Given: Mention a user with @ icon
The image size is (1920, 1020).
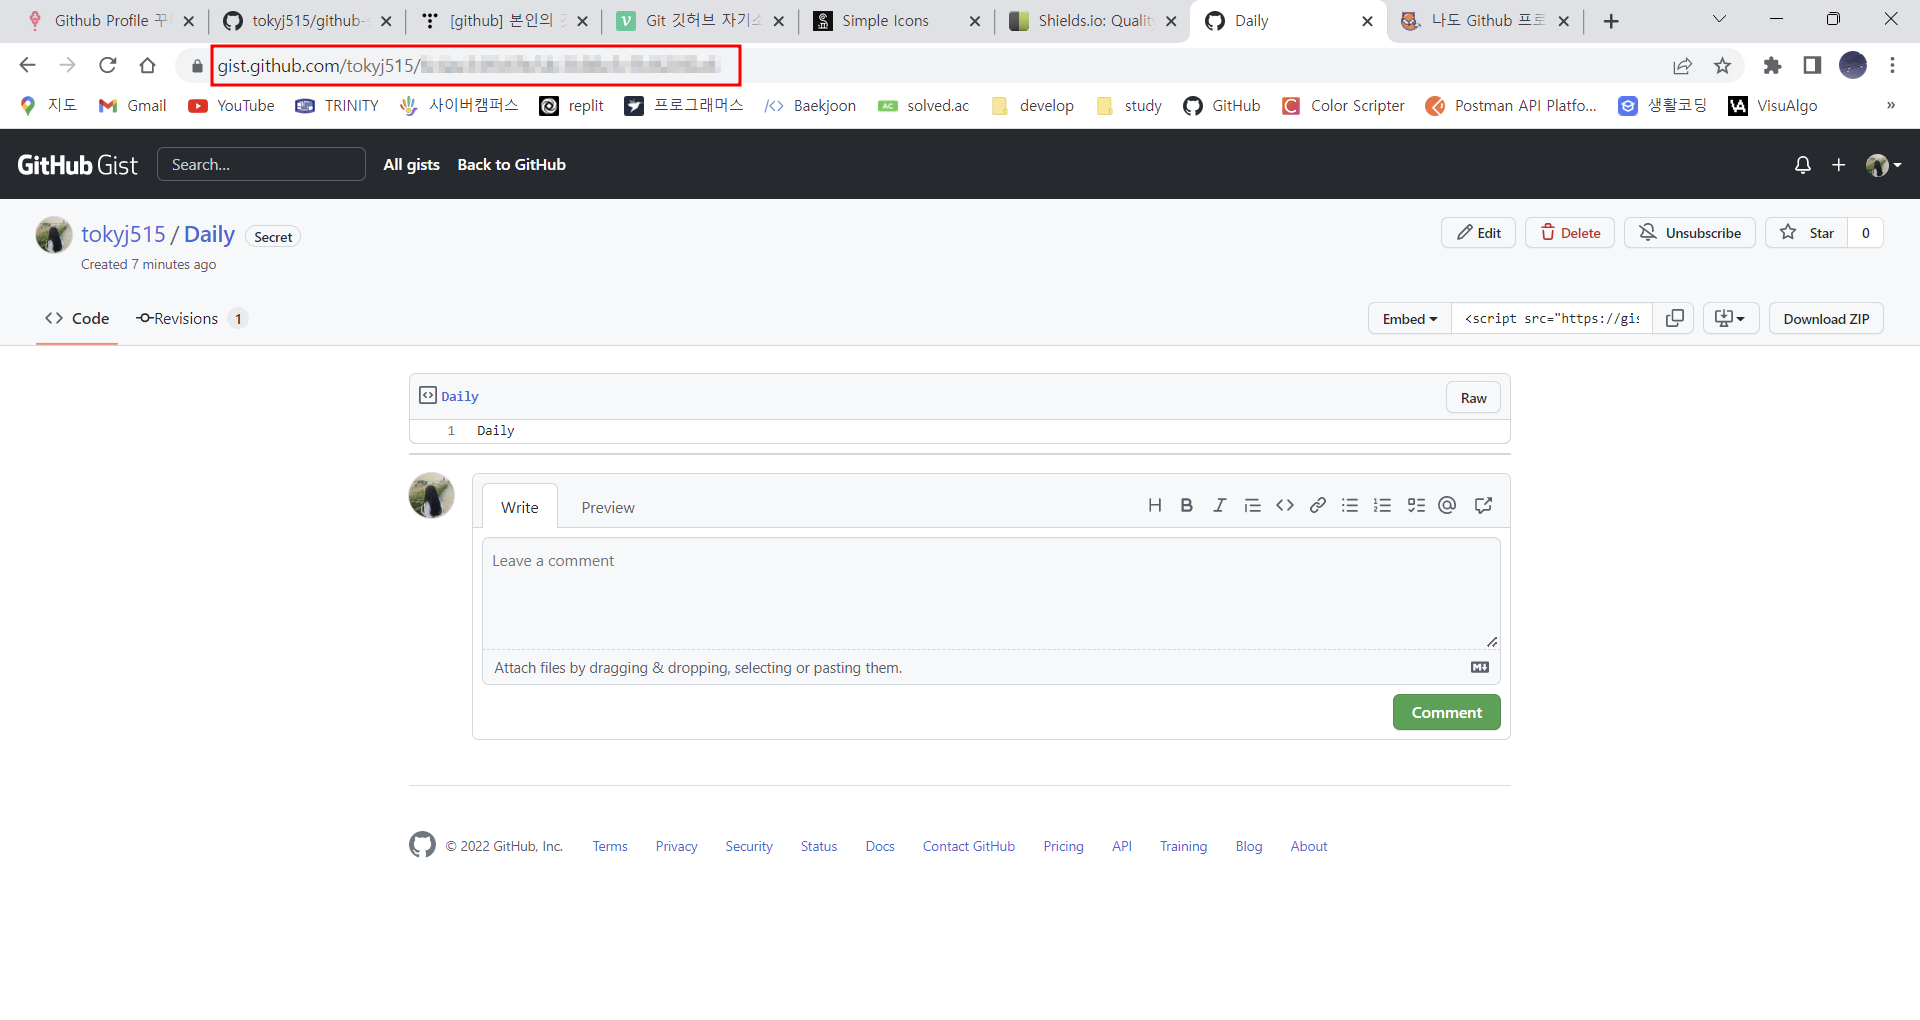Looking at the screenshot, I should 1447,506.
